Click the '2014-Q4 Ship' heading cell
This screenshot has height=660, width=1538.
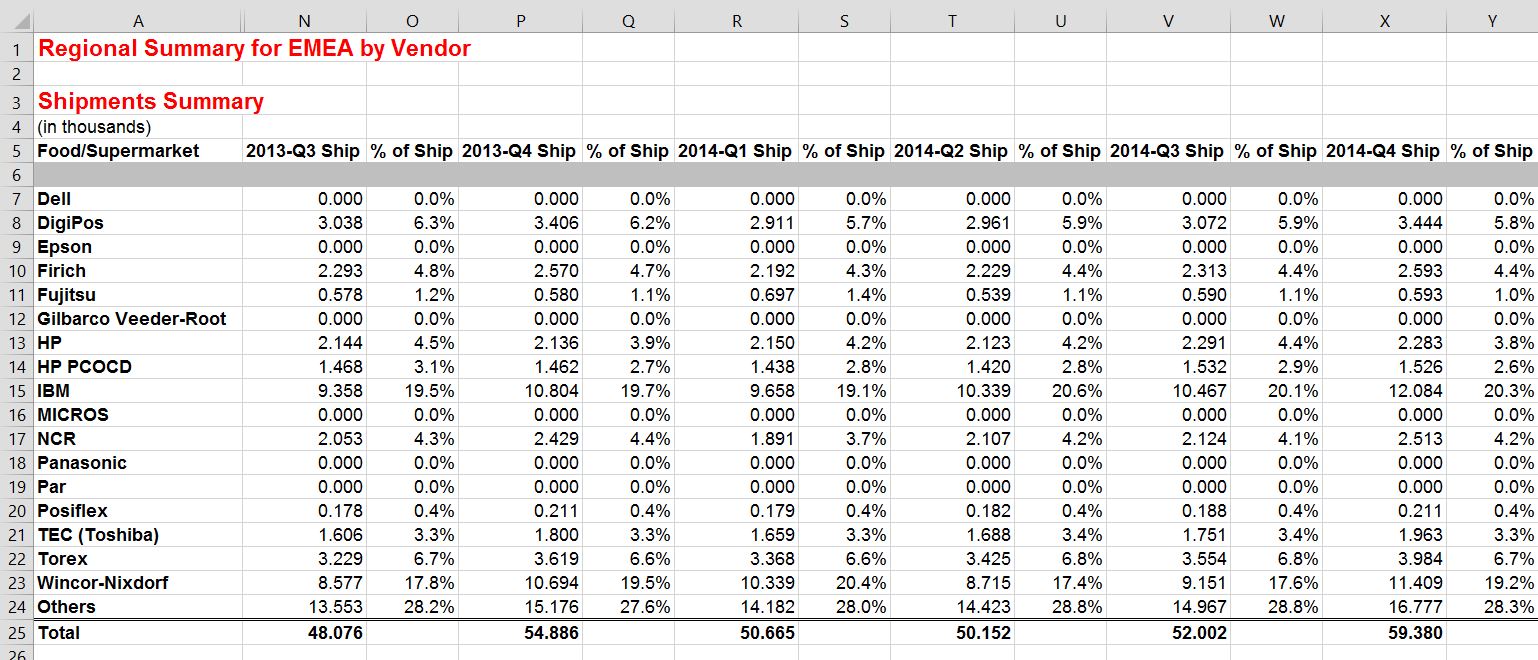click(x=1383, y=151)
